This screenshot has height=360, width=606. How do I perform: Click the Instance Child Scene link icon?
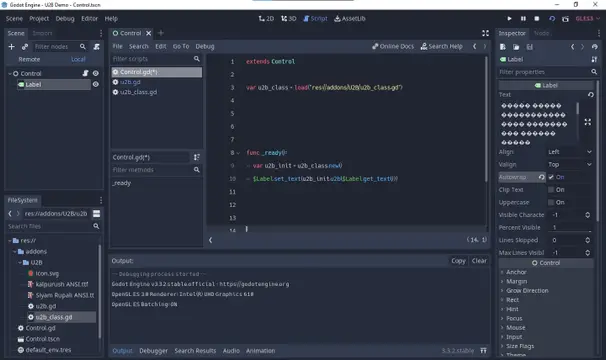coord(25,47)
